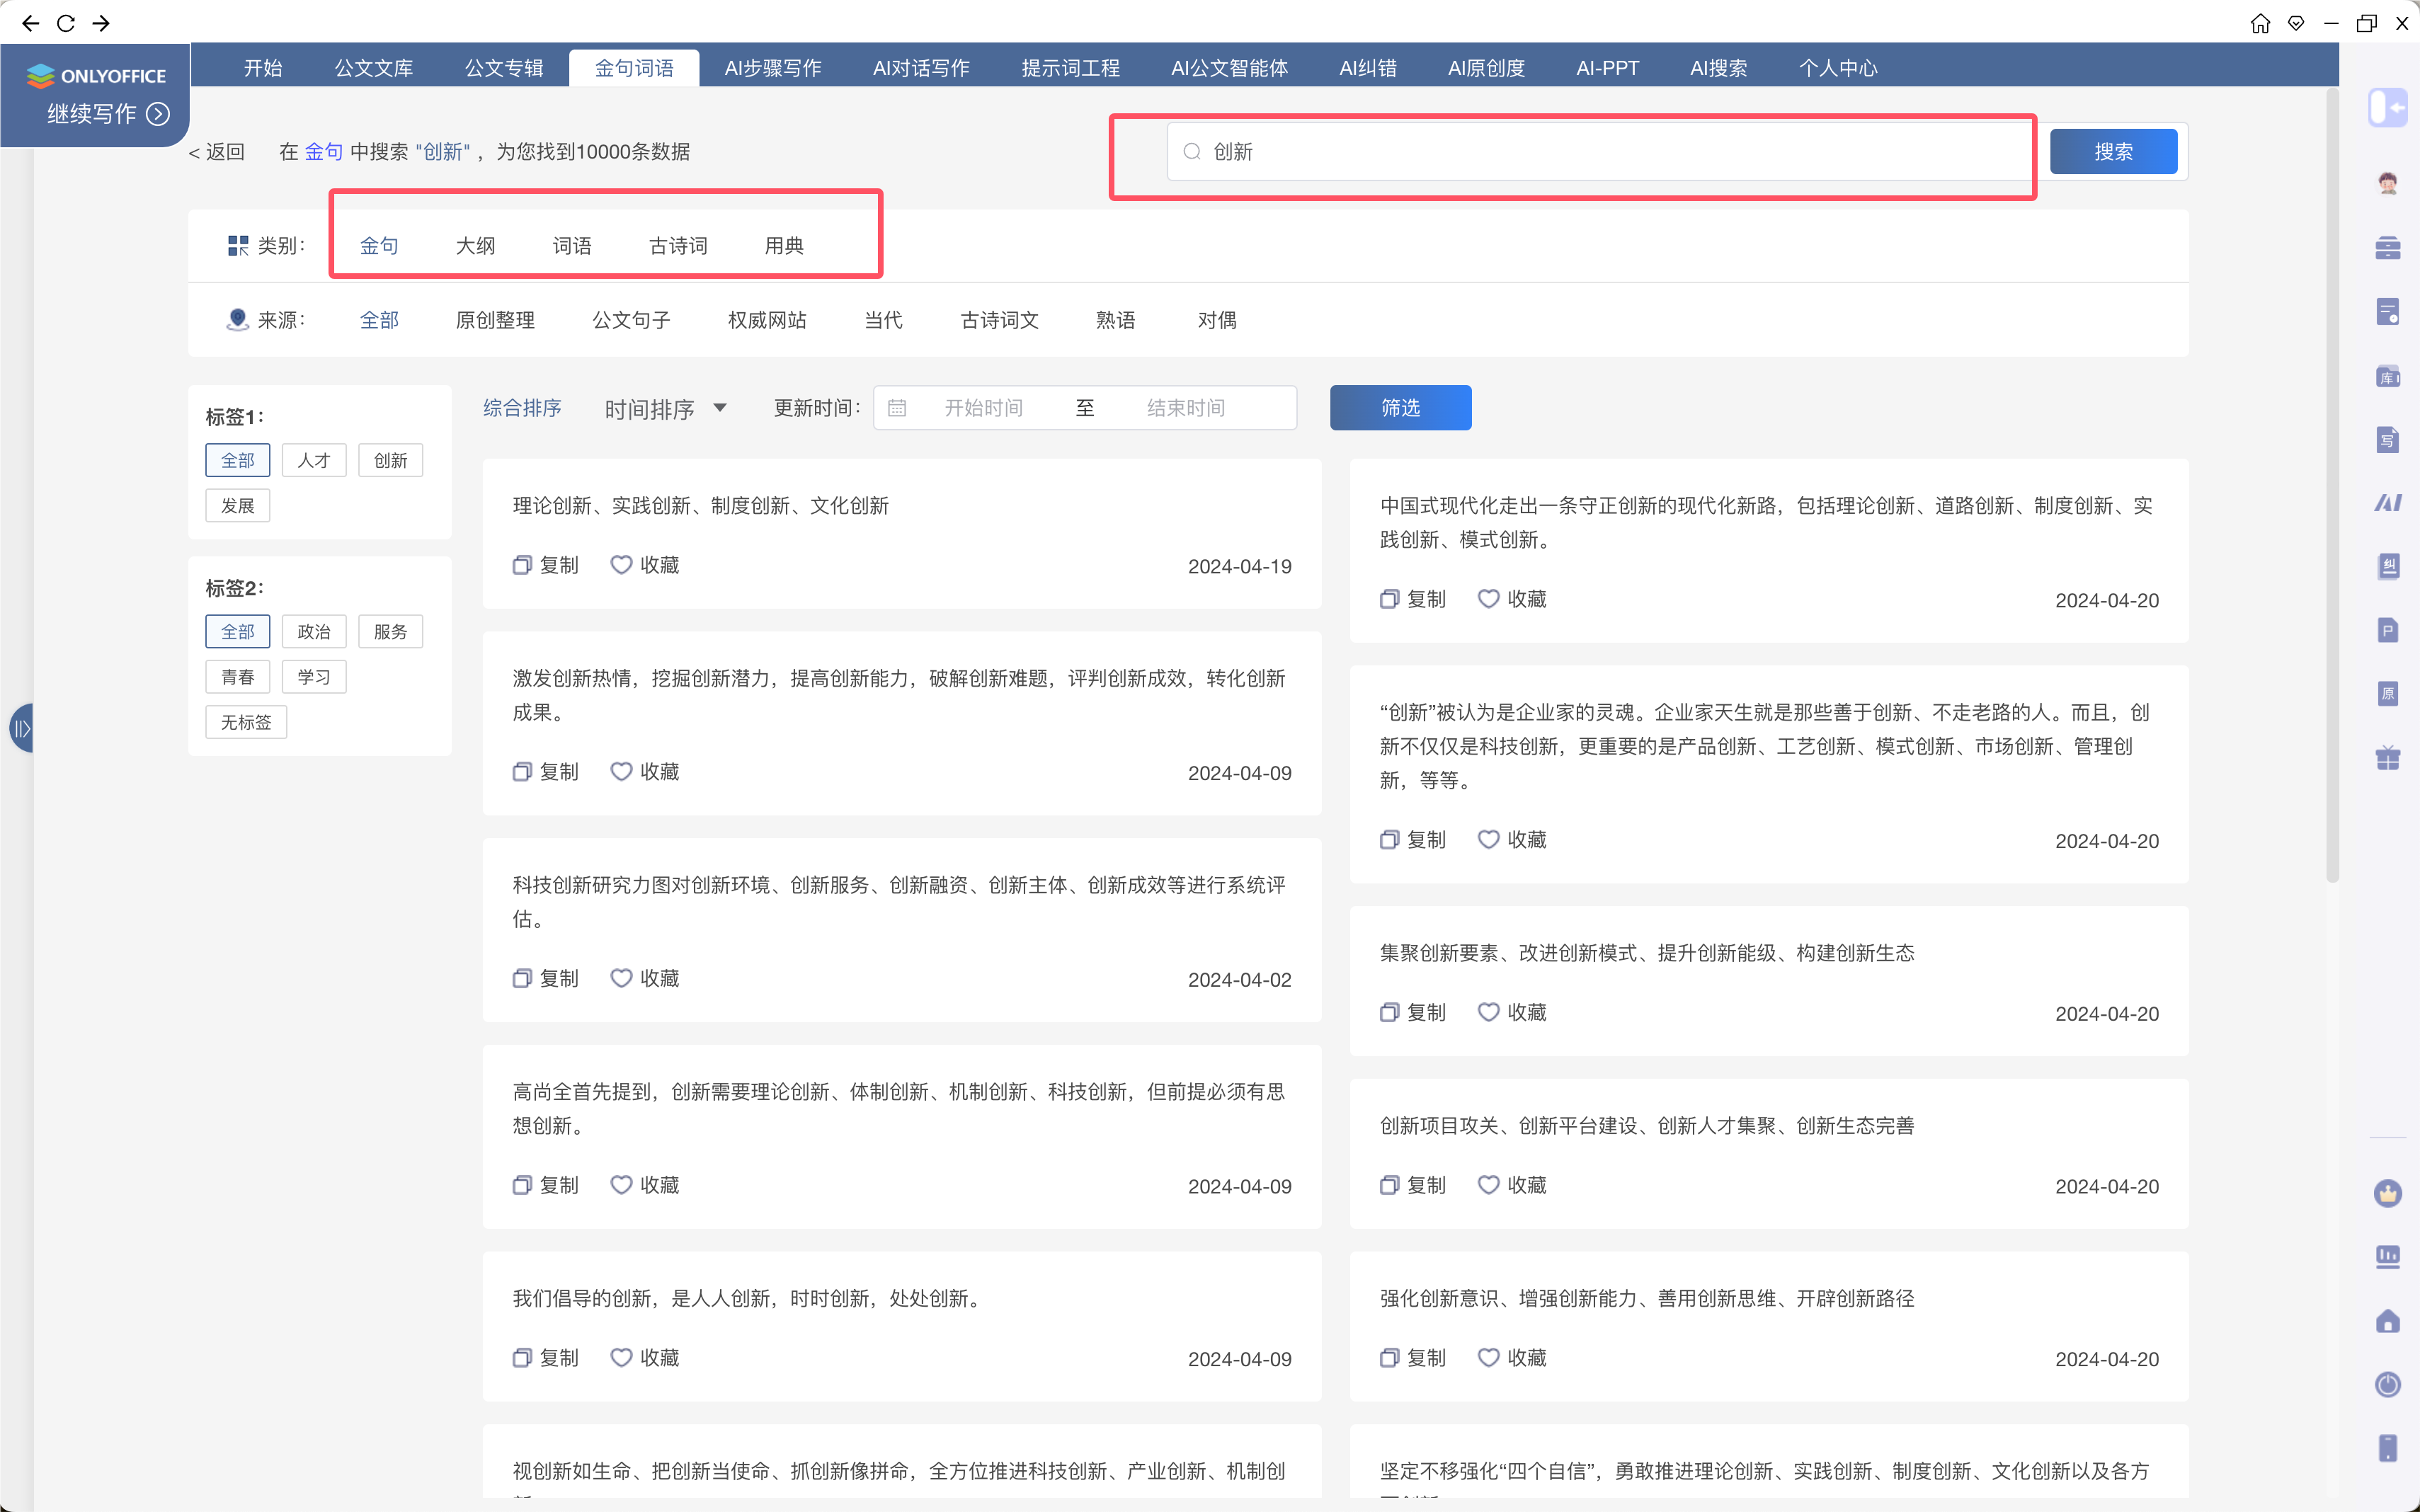Open the AI纠错 tab

point(1368,68)
